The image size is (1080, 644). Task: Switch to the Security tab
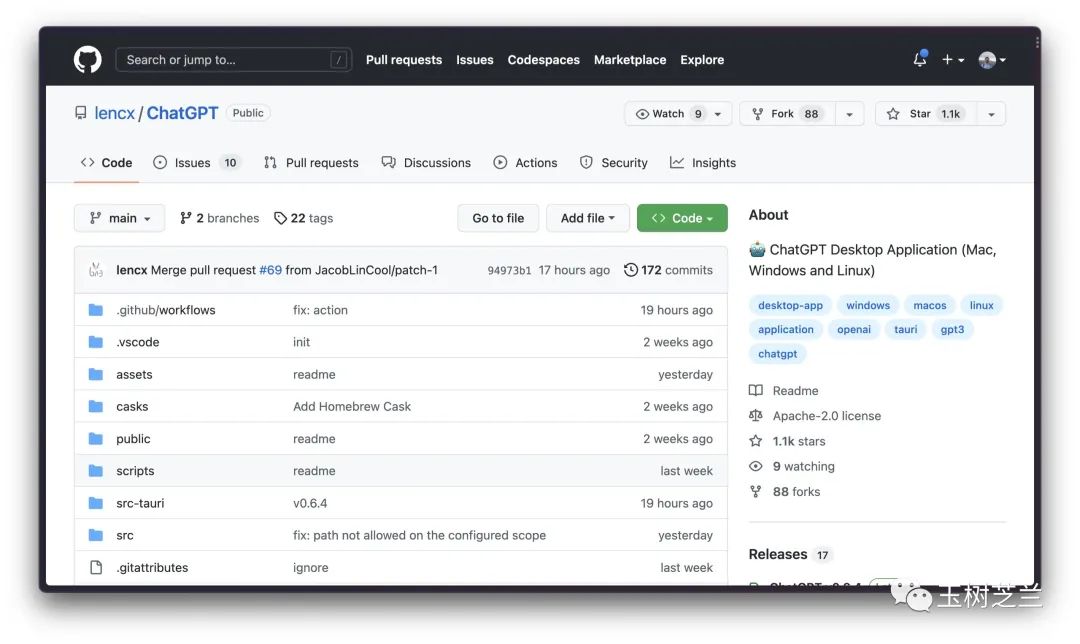click(614, 163)
